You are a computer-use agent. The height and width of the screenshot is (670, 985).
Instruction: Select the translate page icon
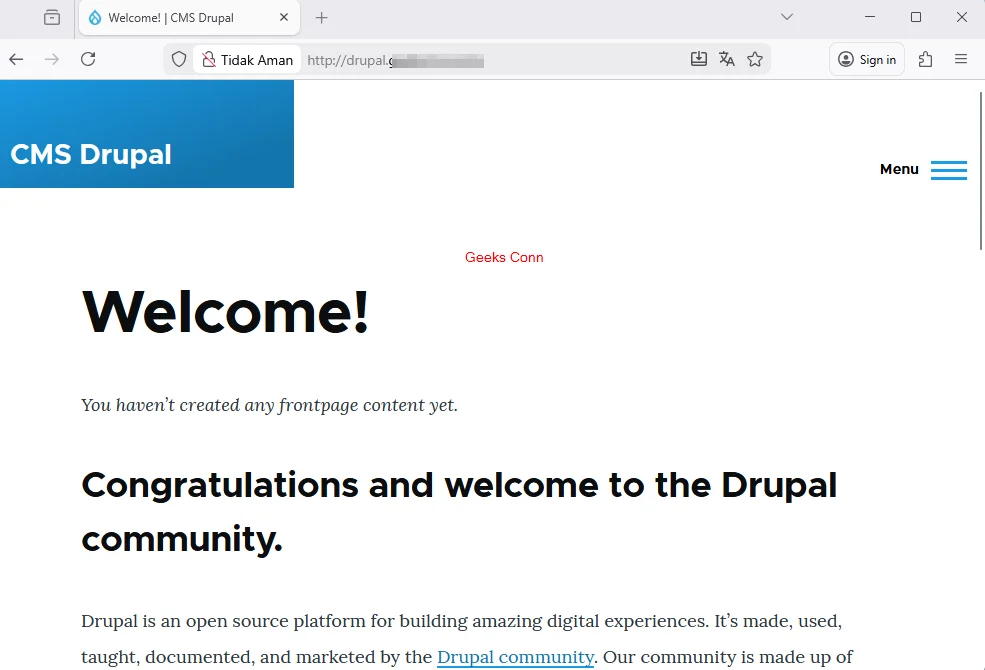coord(726,59)
